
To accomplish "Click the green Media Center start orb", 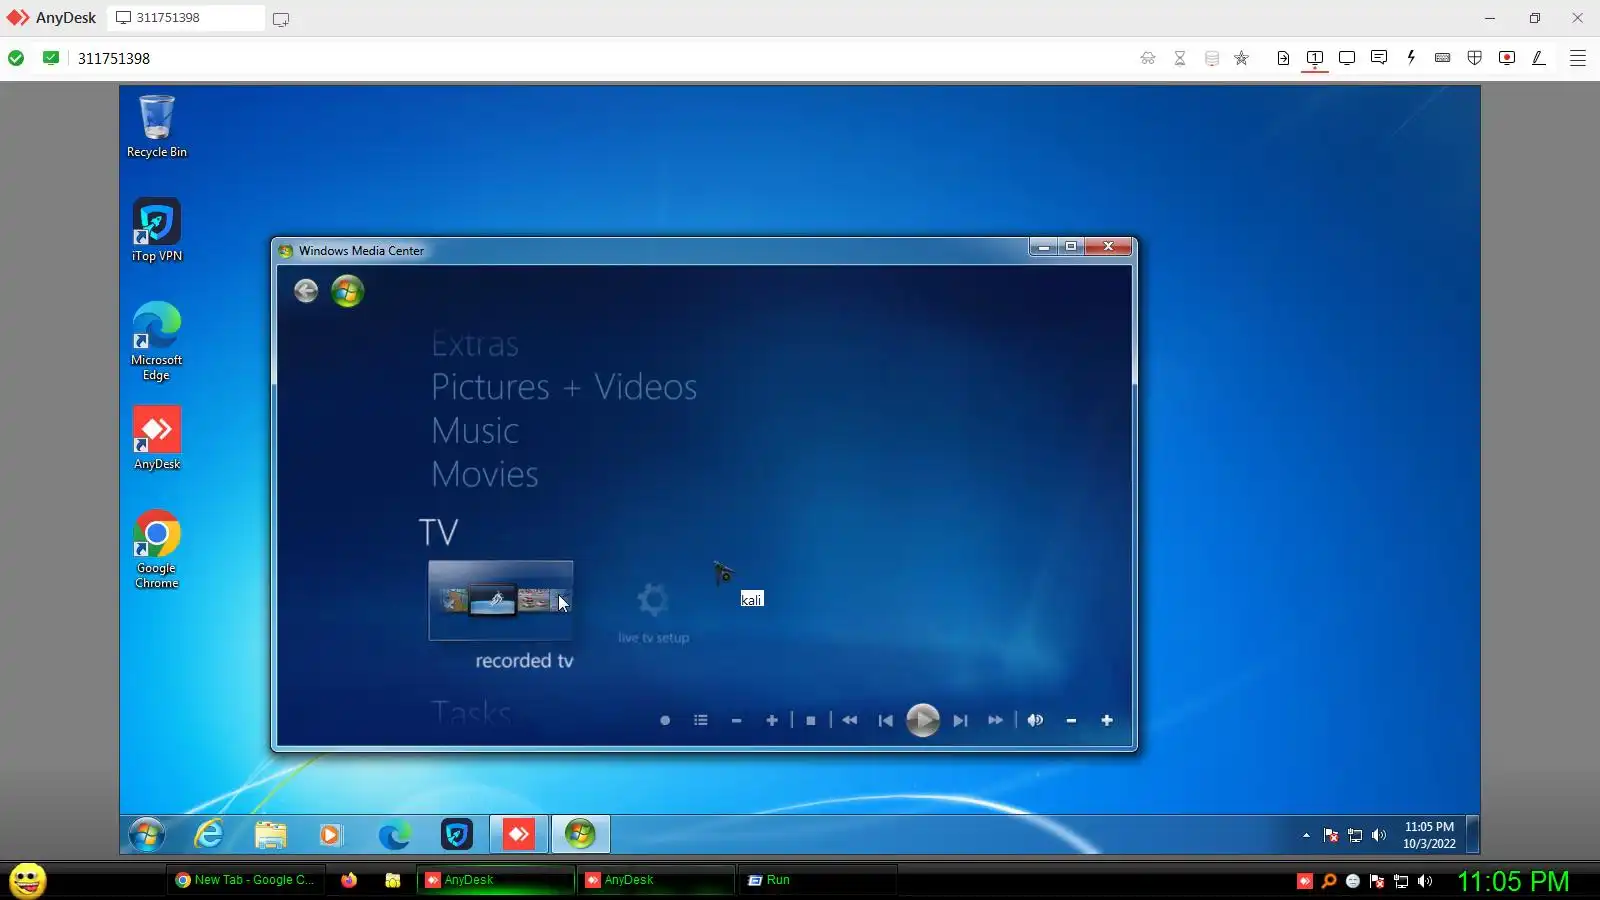I will pyautogui.click(x=348, y=291).
